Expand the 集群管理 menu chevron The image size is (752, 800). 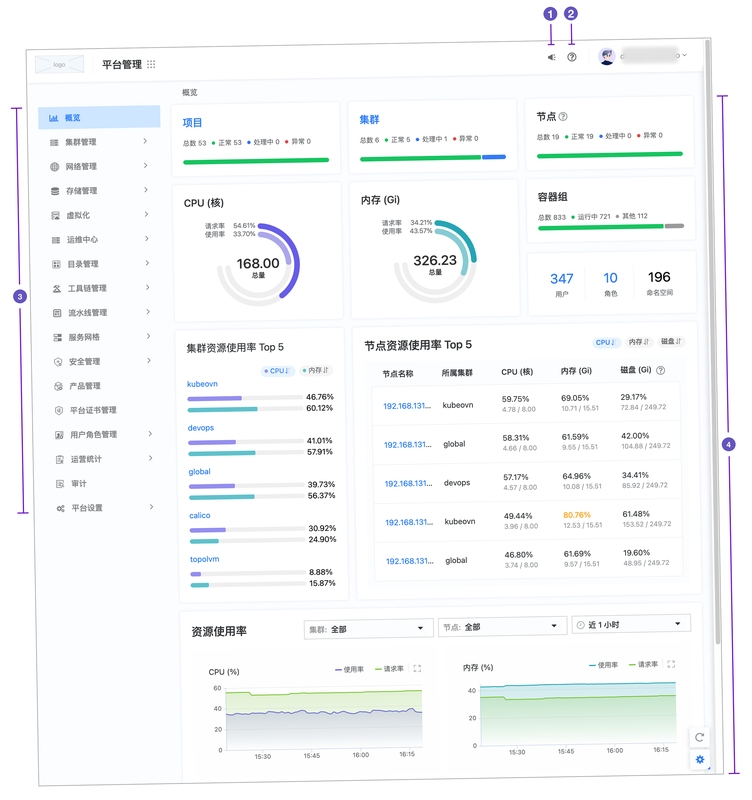click(x=145, y=141)
